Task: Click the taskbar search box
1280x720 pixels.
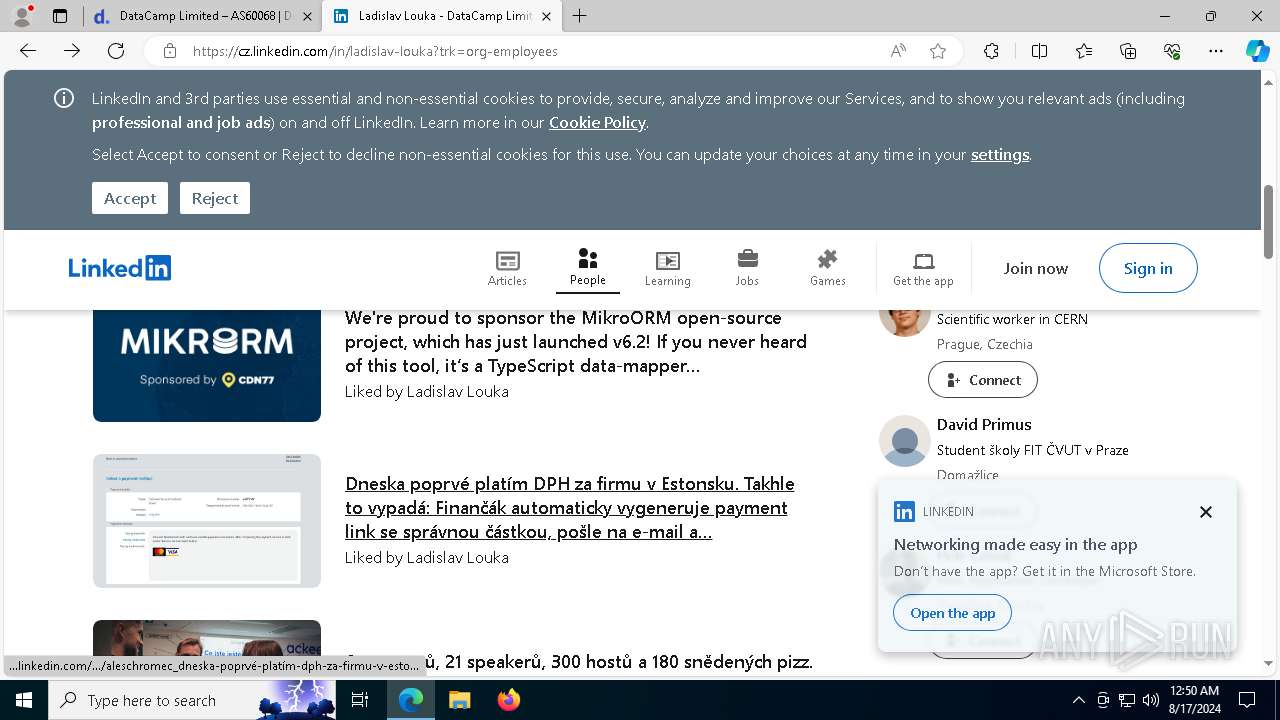Action: (x=190, y=700)
